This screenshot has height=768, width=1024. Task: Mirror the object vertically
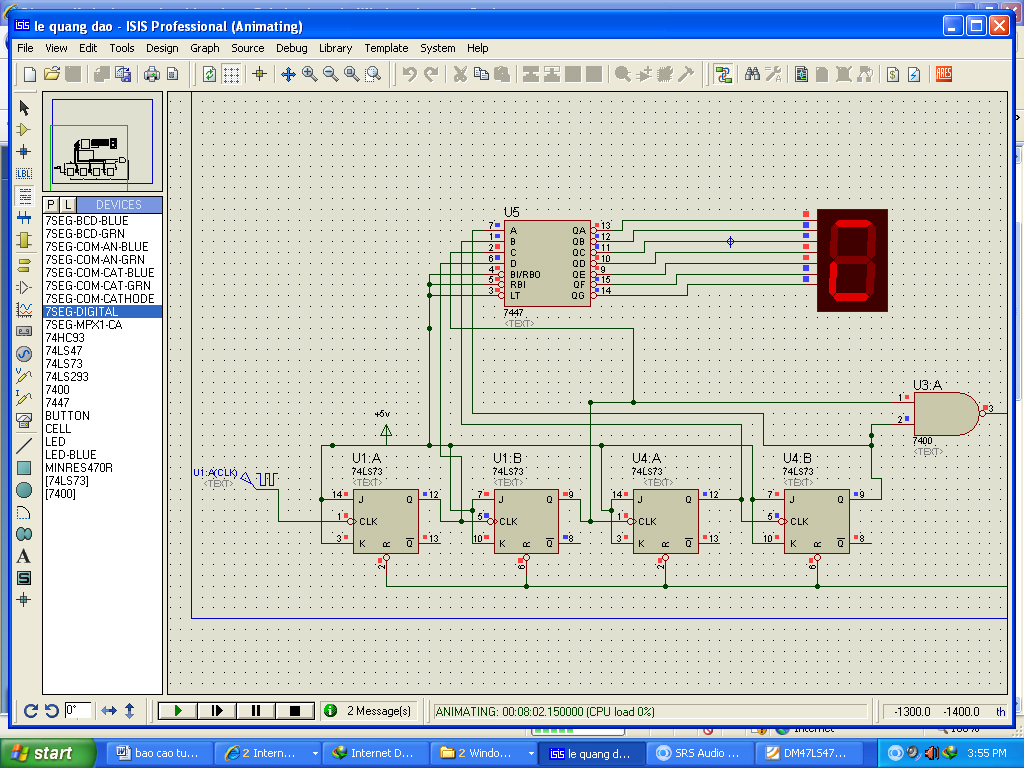point(129,711)
